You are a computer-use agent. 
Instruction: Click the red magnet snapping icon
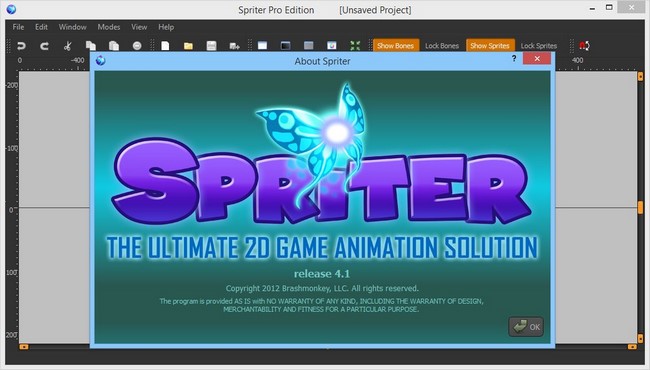click(584, 46)
